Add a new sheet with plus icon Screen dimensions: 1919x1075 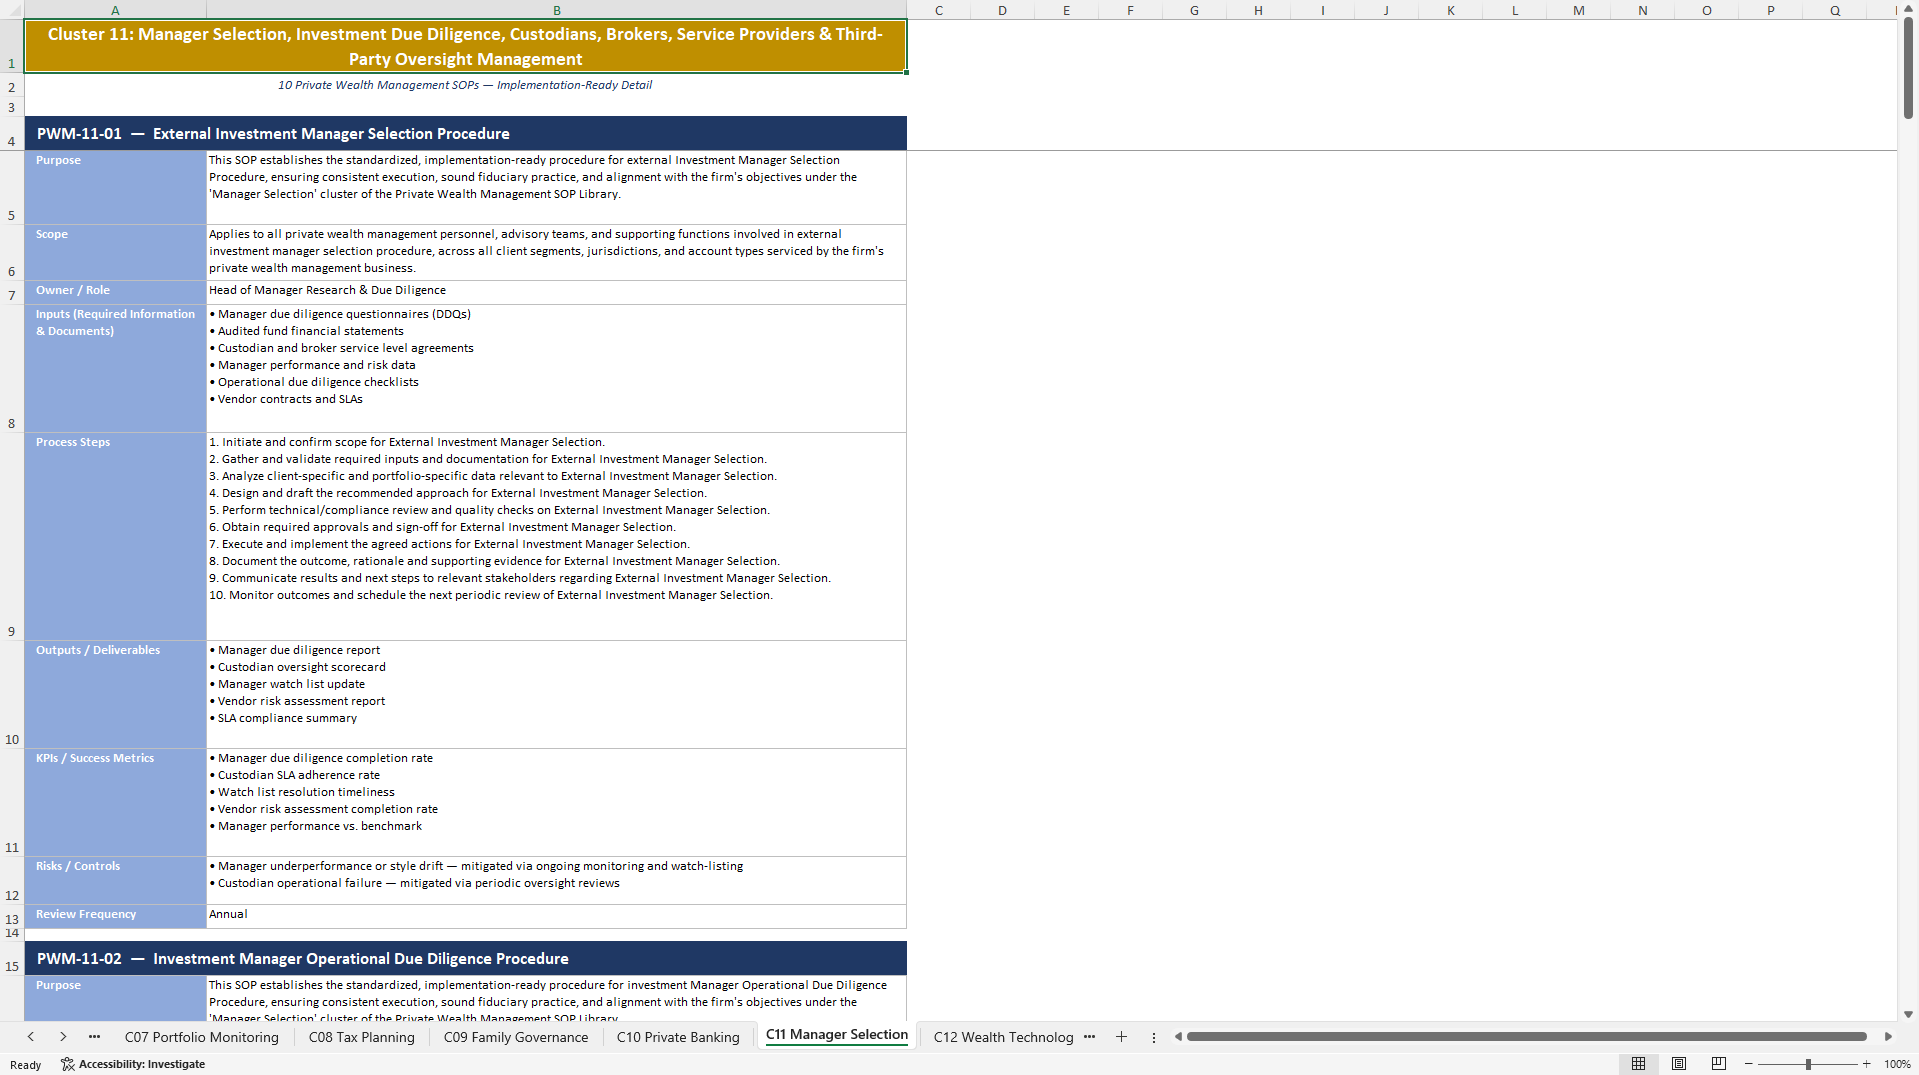[x=1121, y=1037]
